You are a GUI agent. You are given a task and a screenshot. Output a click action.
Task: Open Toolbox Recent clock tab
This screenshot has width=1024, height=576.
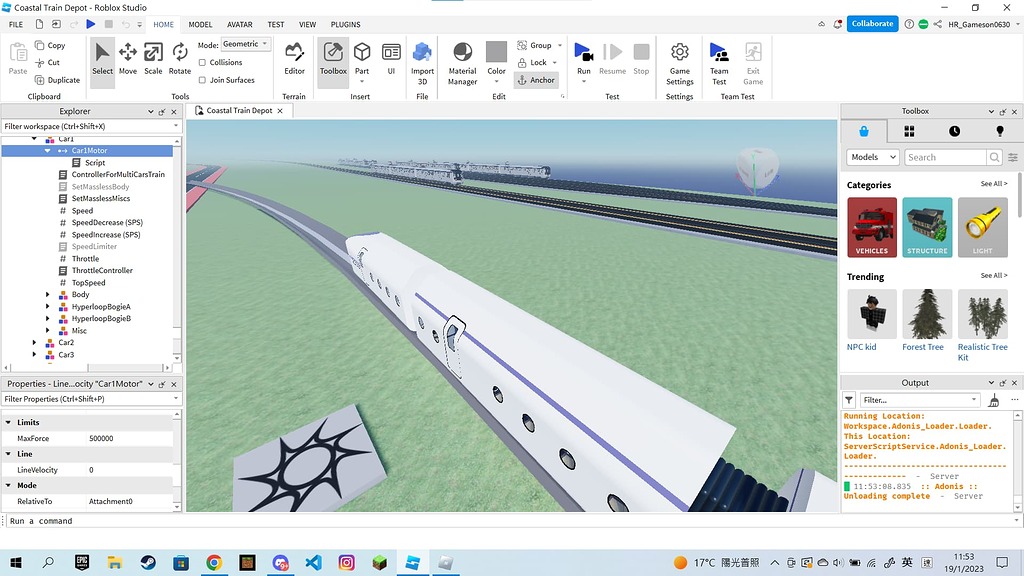coord(954,131)
